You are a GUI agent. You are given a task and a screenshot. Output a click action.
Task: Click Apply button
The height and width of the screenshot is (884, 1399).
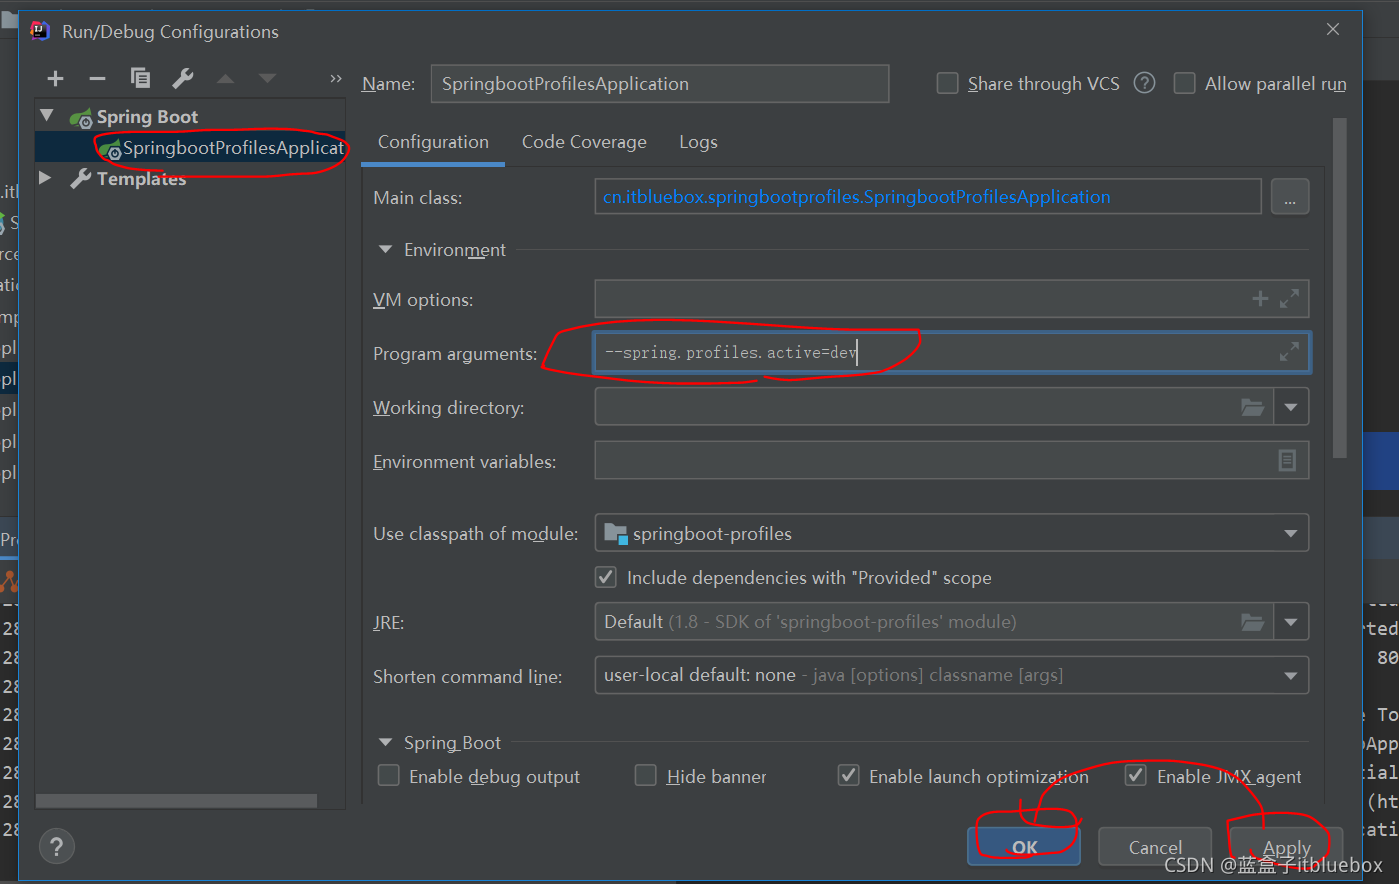point(1286,847)
